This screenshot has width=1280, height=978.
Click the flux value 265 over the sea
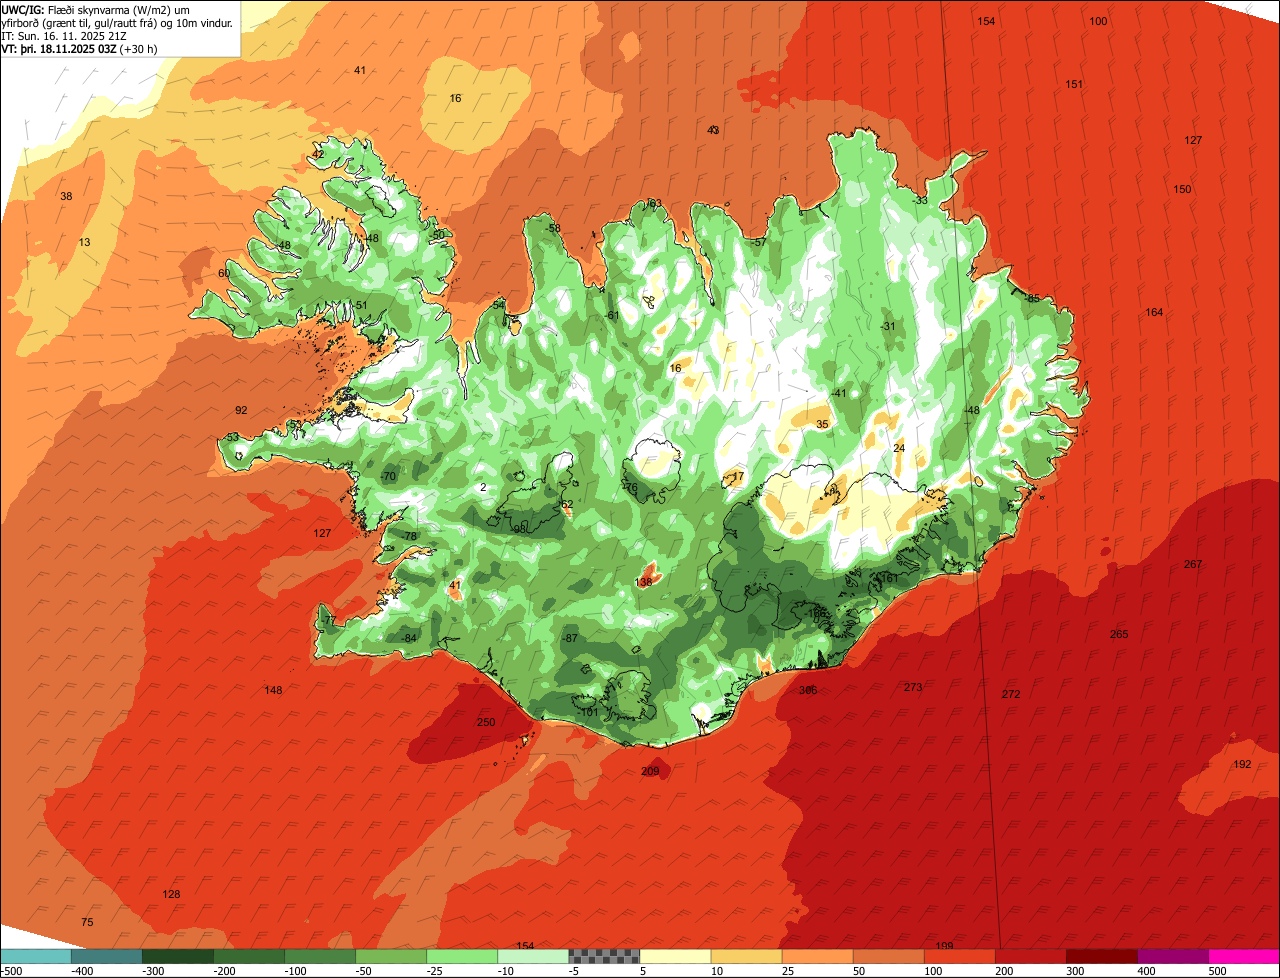point(1119,634)
